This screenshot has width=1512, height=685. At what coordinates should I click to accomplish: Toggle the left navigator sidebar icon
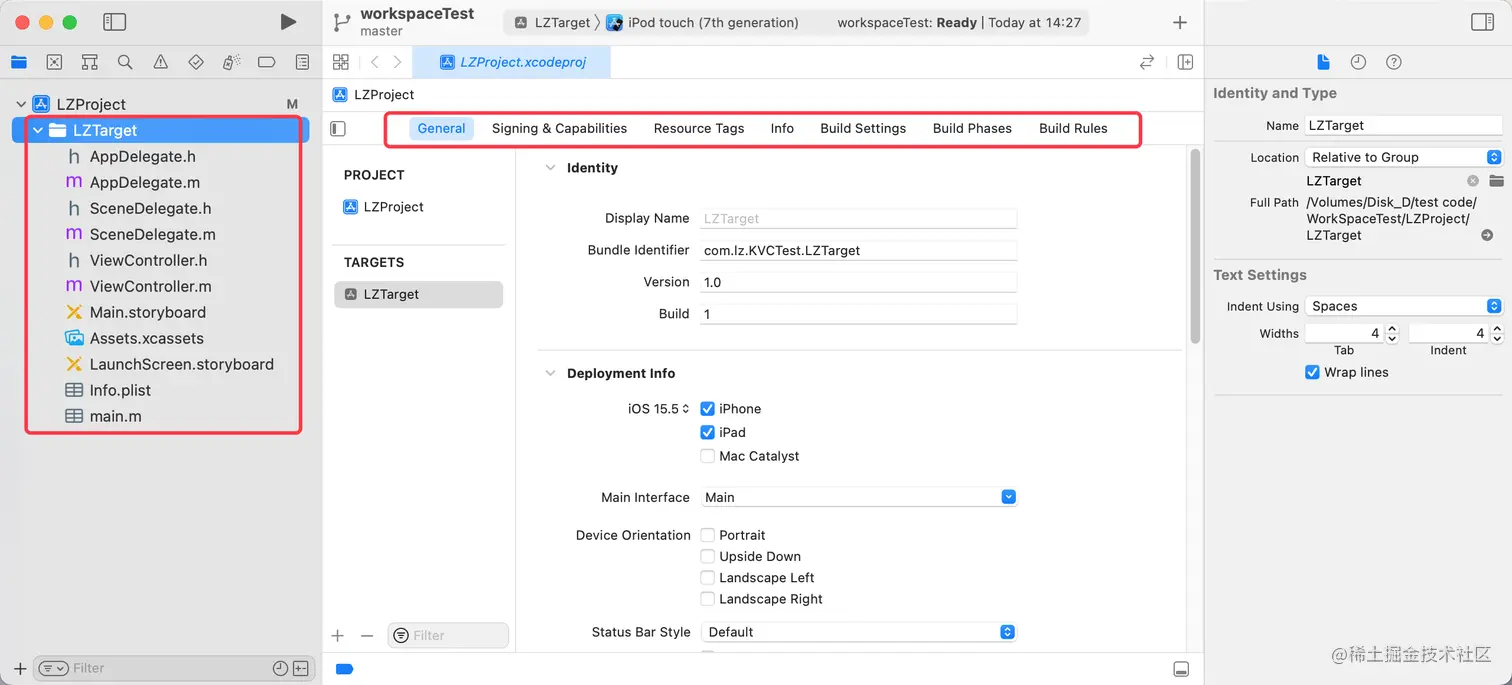pyautogui.click(x=114, y=22)
